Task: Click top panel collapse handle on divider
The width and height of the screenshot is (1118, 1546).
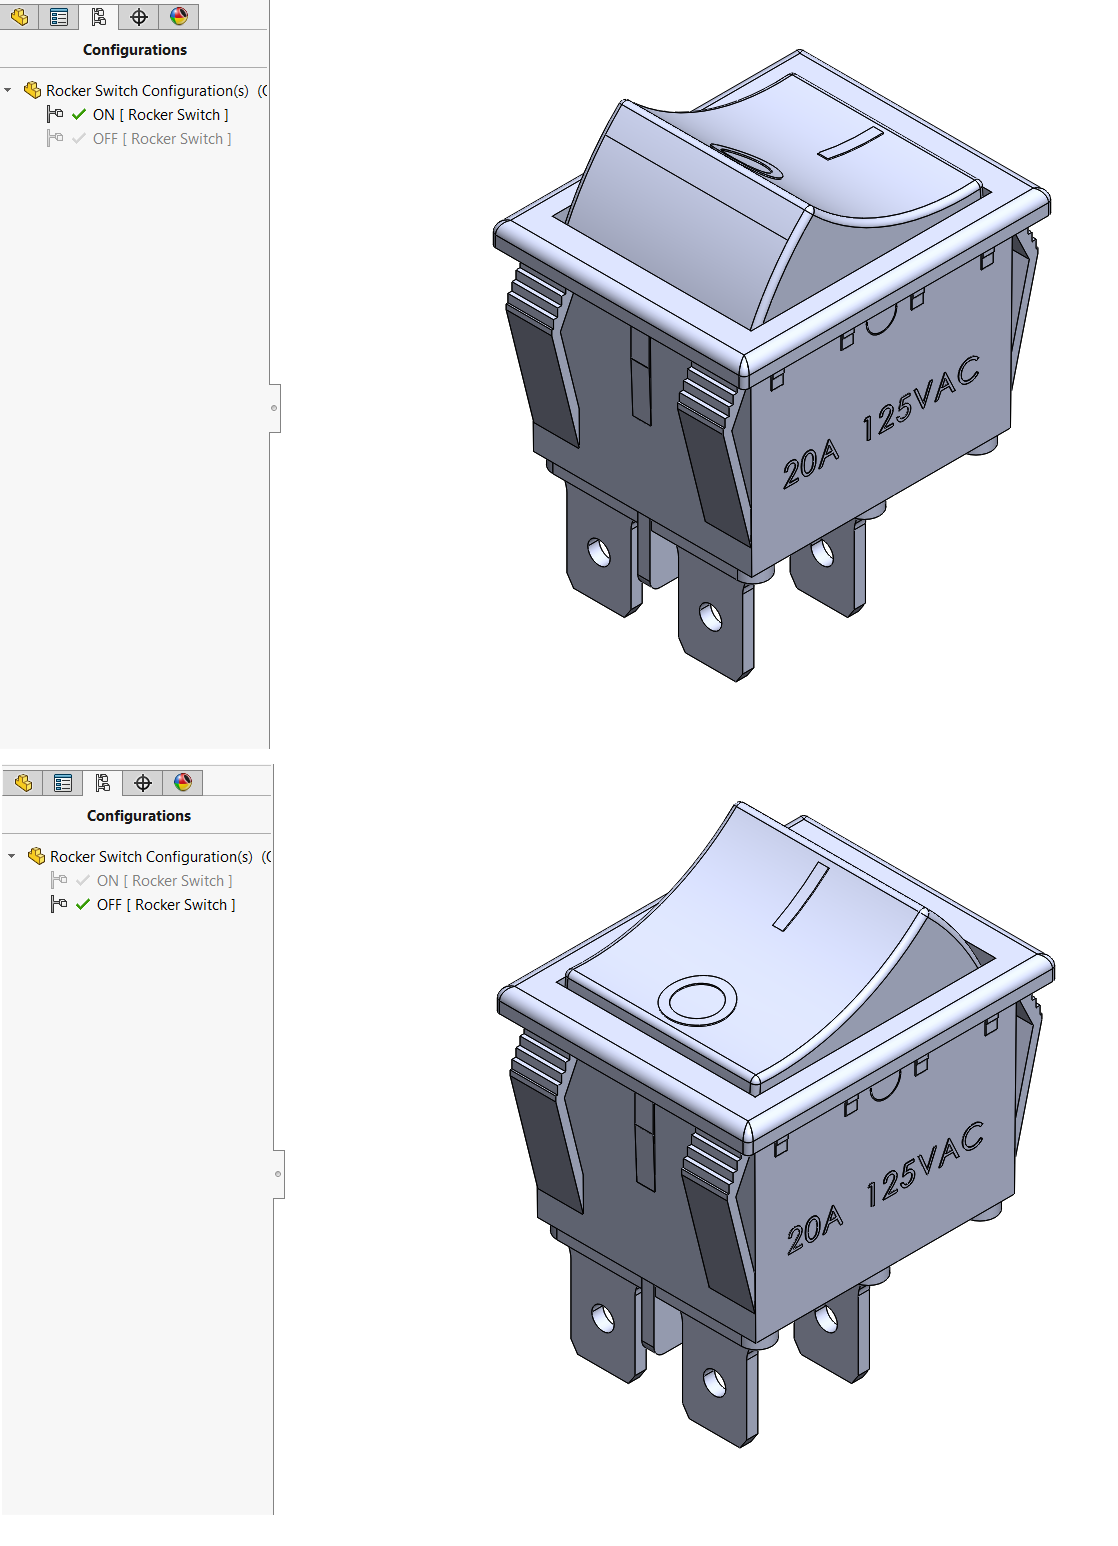Action: 274,408
